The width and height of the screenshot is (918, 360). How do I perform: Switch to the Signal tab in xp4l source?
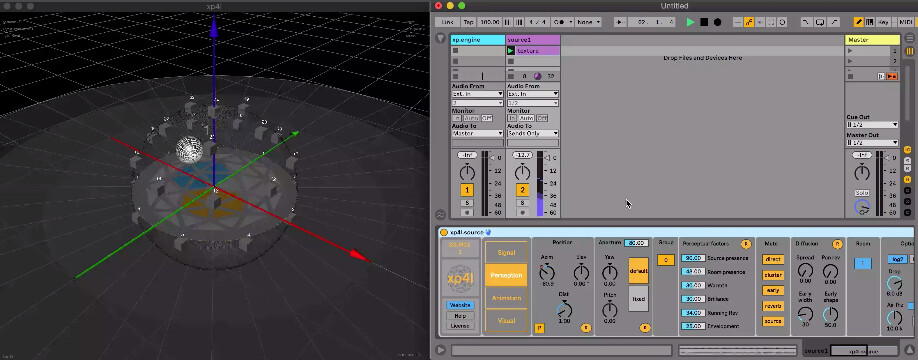click(506, 253)
